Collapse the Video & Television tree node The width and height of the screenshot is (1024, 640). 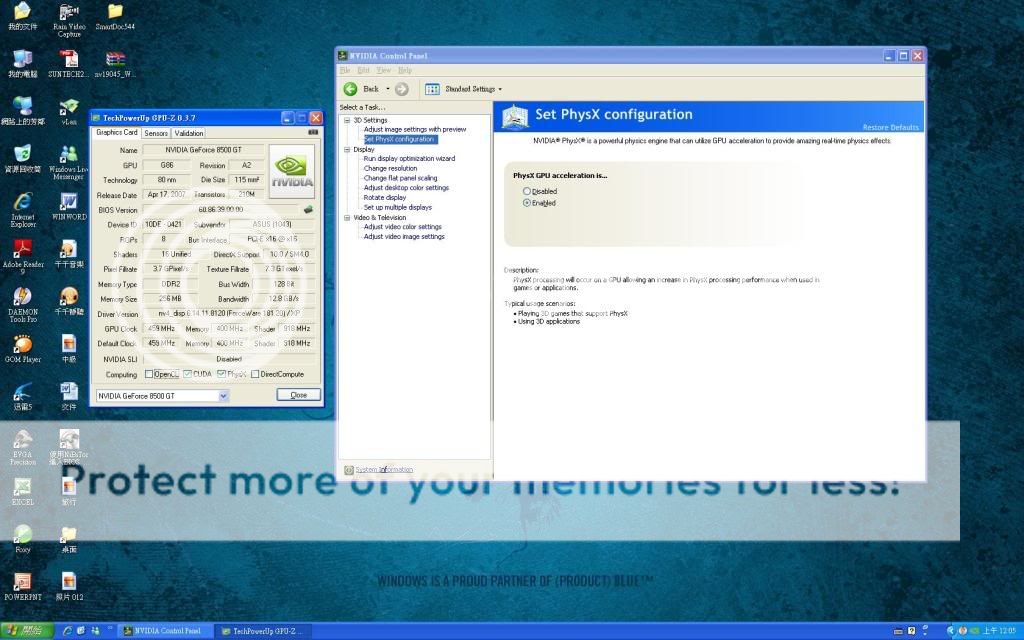tap(347, 217)
